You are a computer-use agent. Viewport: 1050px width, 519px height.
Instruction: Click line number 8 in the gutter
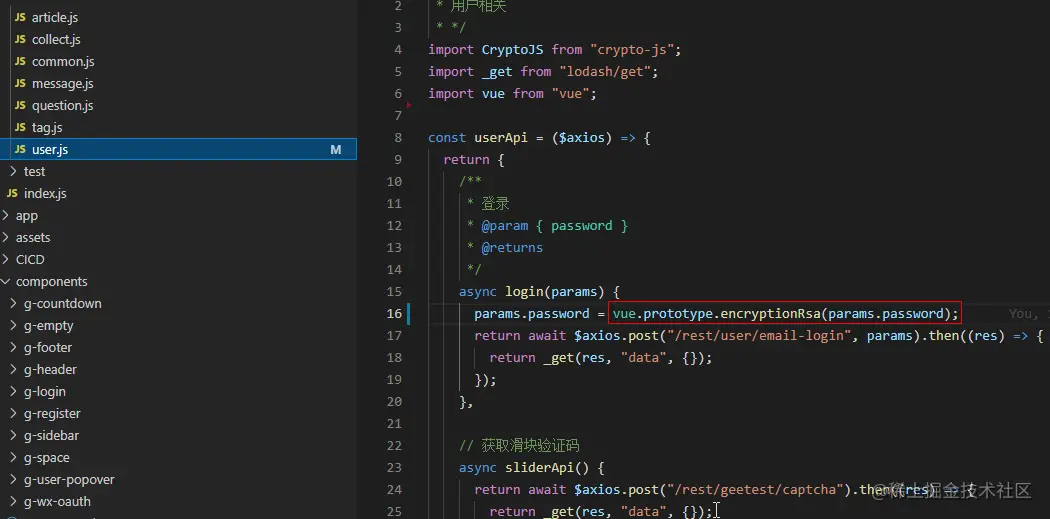click(398, 138)
